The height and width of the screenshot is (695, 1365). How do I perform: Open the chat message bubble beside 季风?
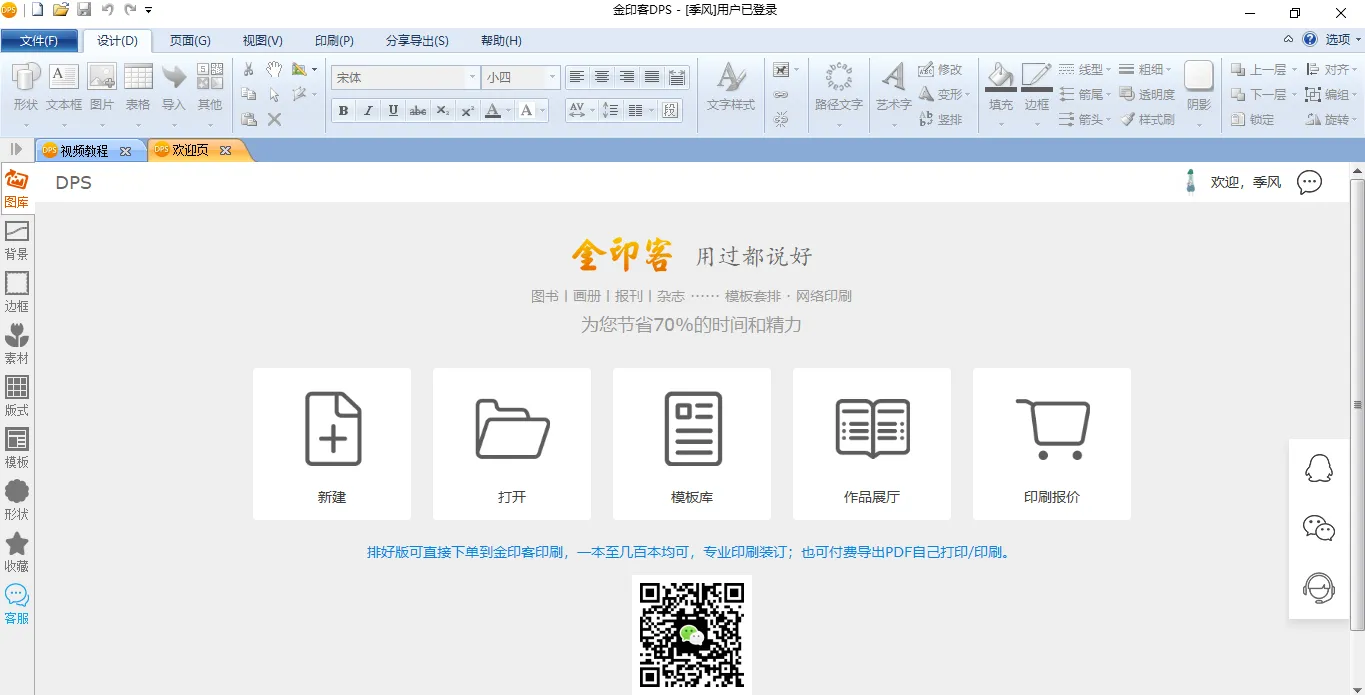click(x=1309, y=182)
